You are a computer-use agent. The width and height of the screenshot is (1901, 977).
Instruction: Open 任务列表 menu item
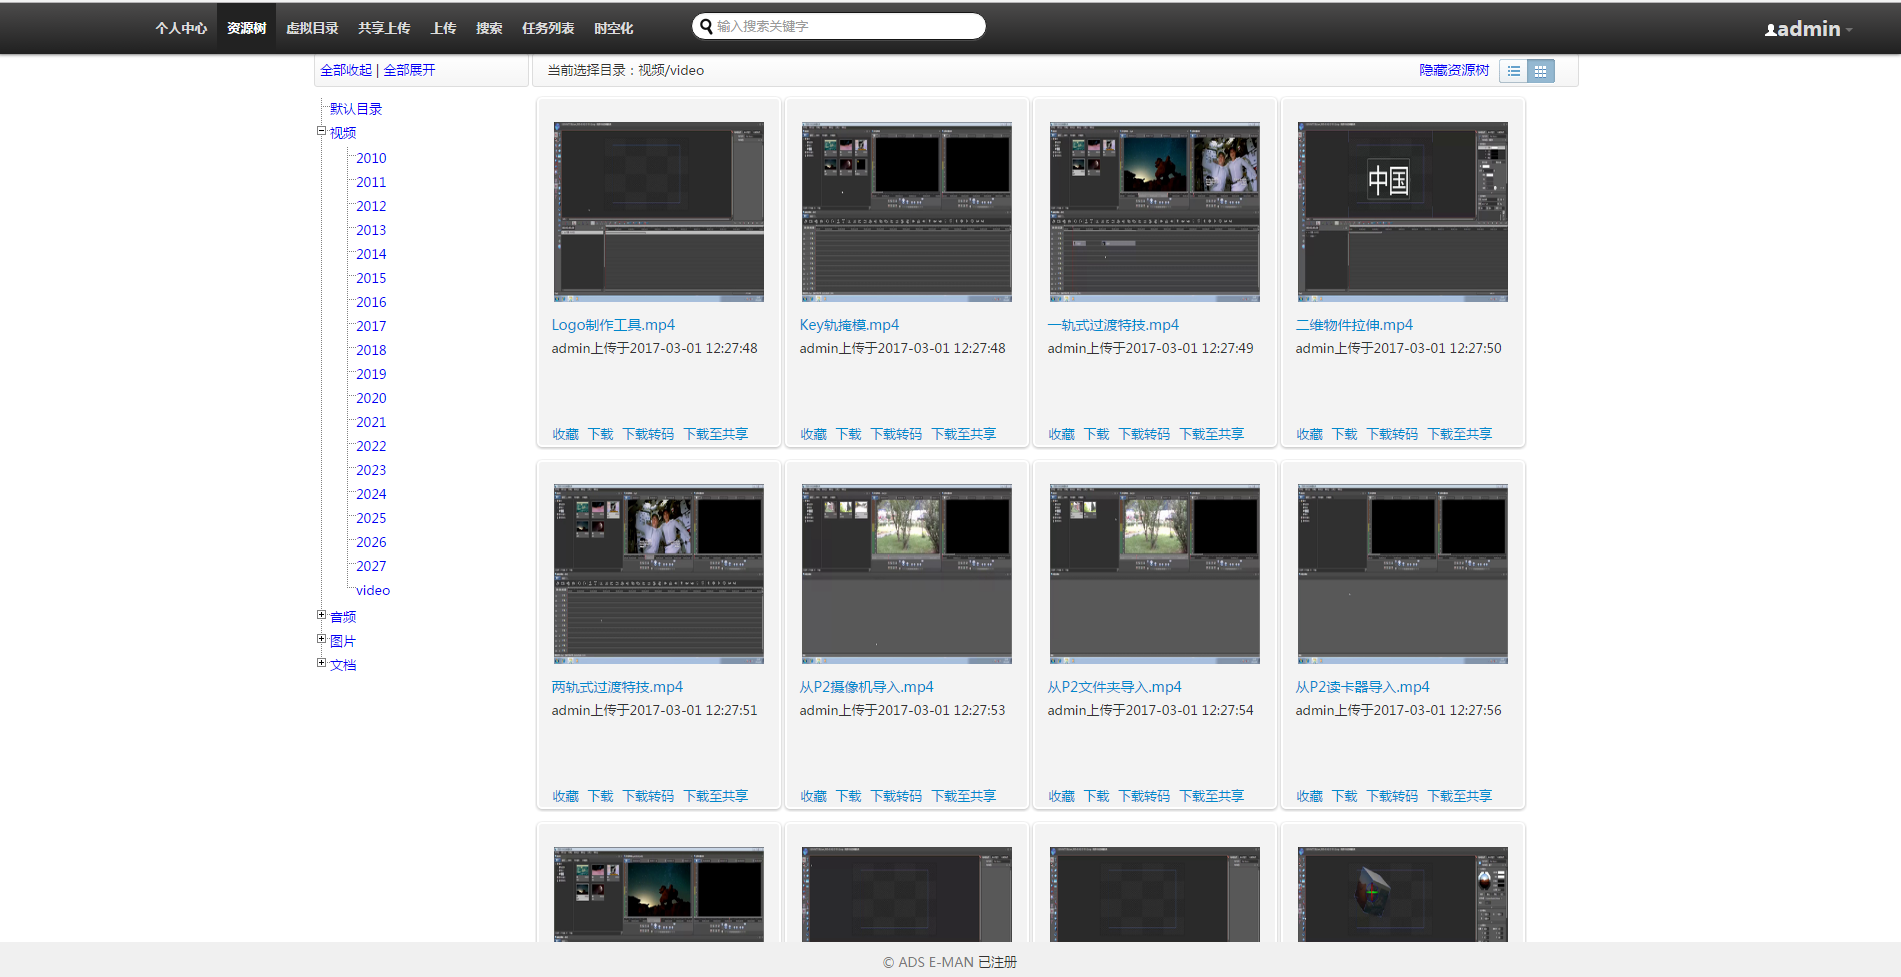click(548, 28)
